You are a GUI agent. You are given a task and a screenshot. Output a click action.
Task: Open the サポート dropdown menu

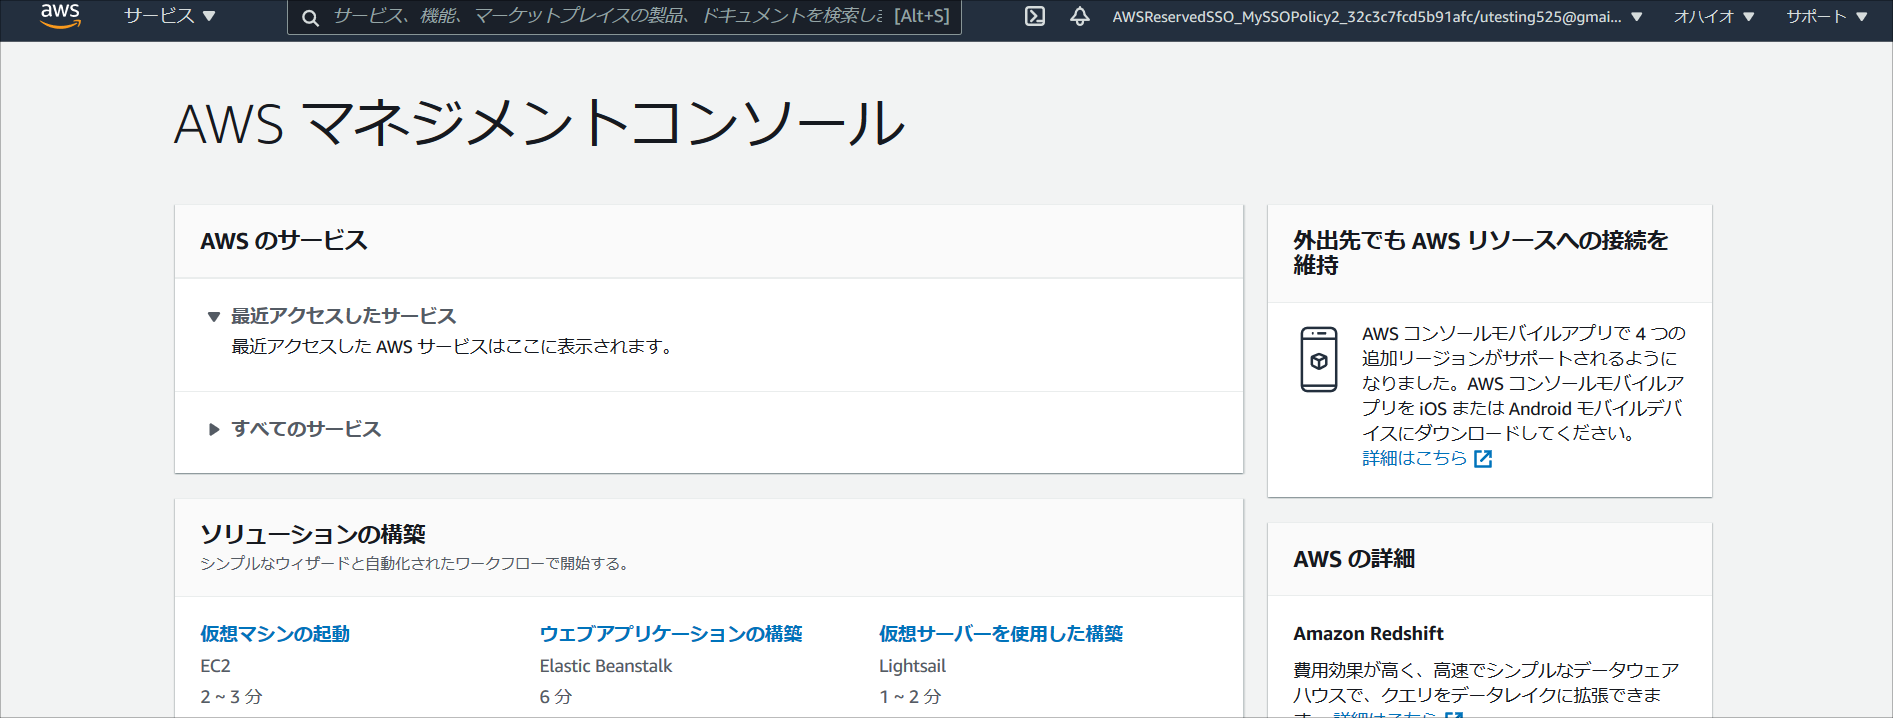(x=1827, y=17)
